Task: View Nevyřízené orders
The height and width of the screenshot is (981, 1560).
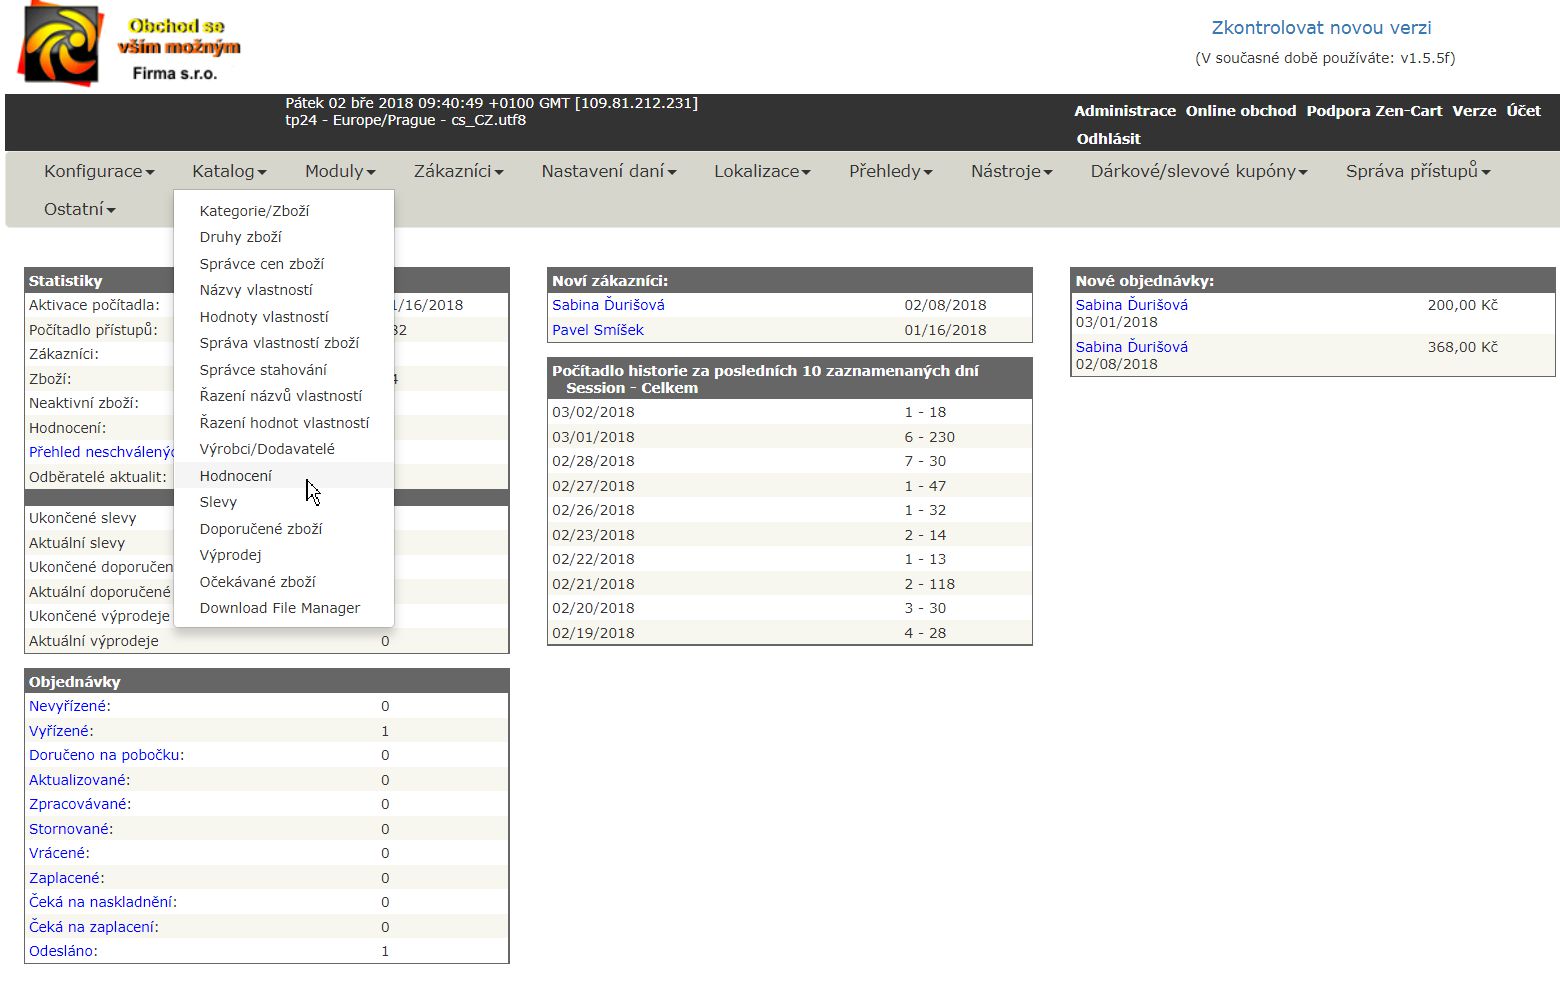Action: coord(68,706)
